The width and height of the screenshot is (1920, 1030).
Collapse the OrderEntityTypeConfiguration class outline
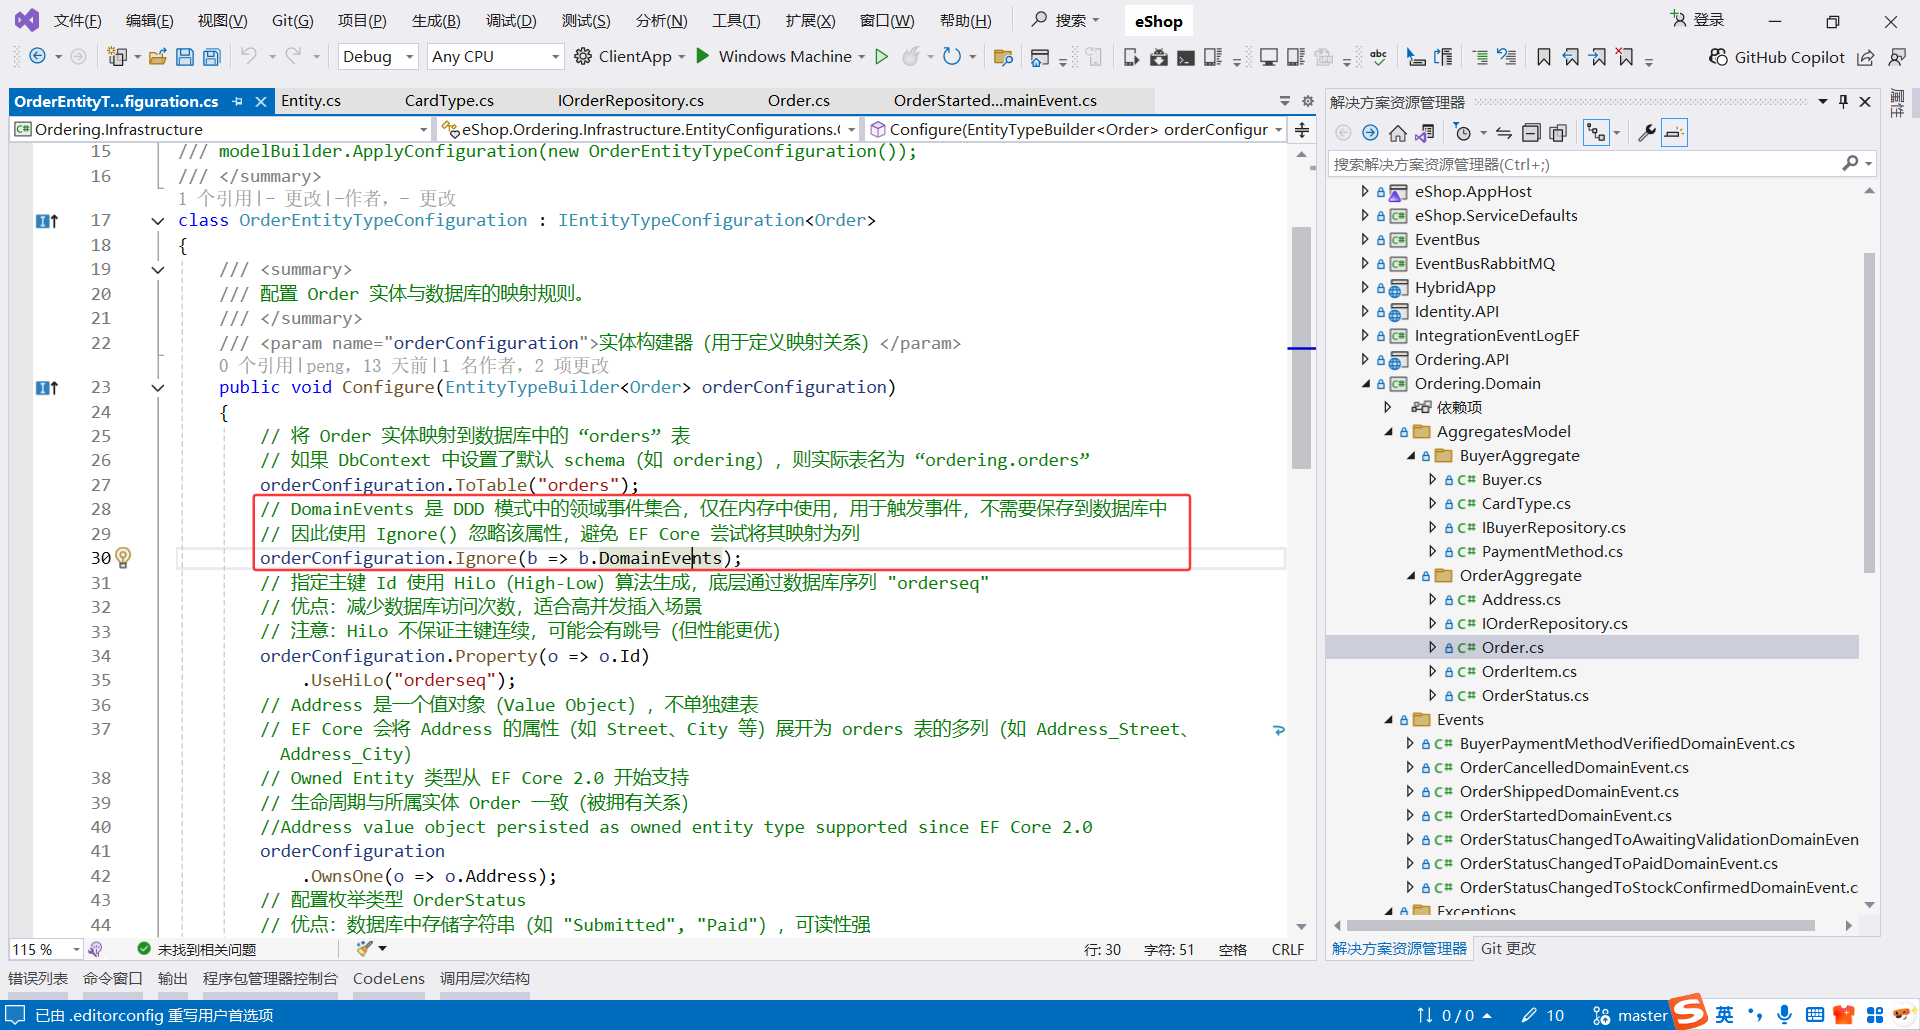(158, 221)
